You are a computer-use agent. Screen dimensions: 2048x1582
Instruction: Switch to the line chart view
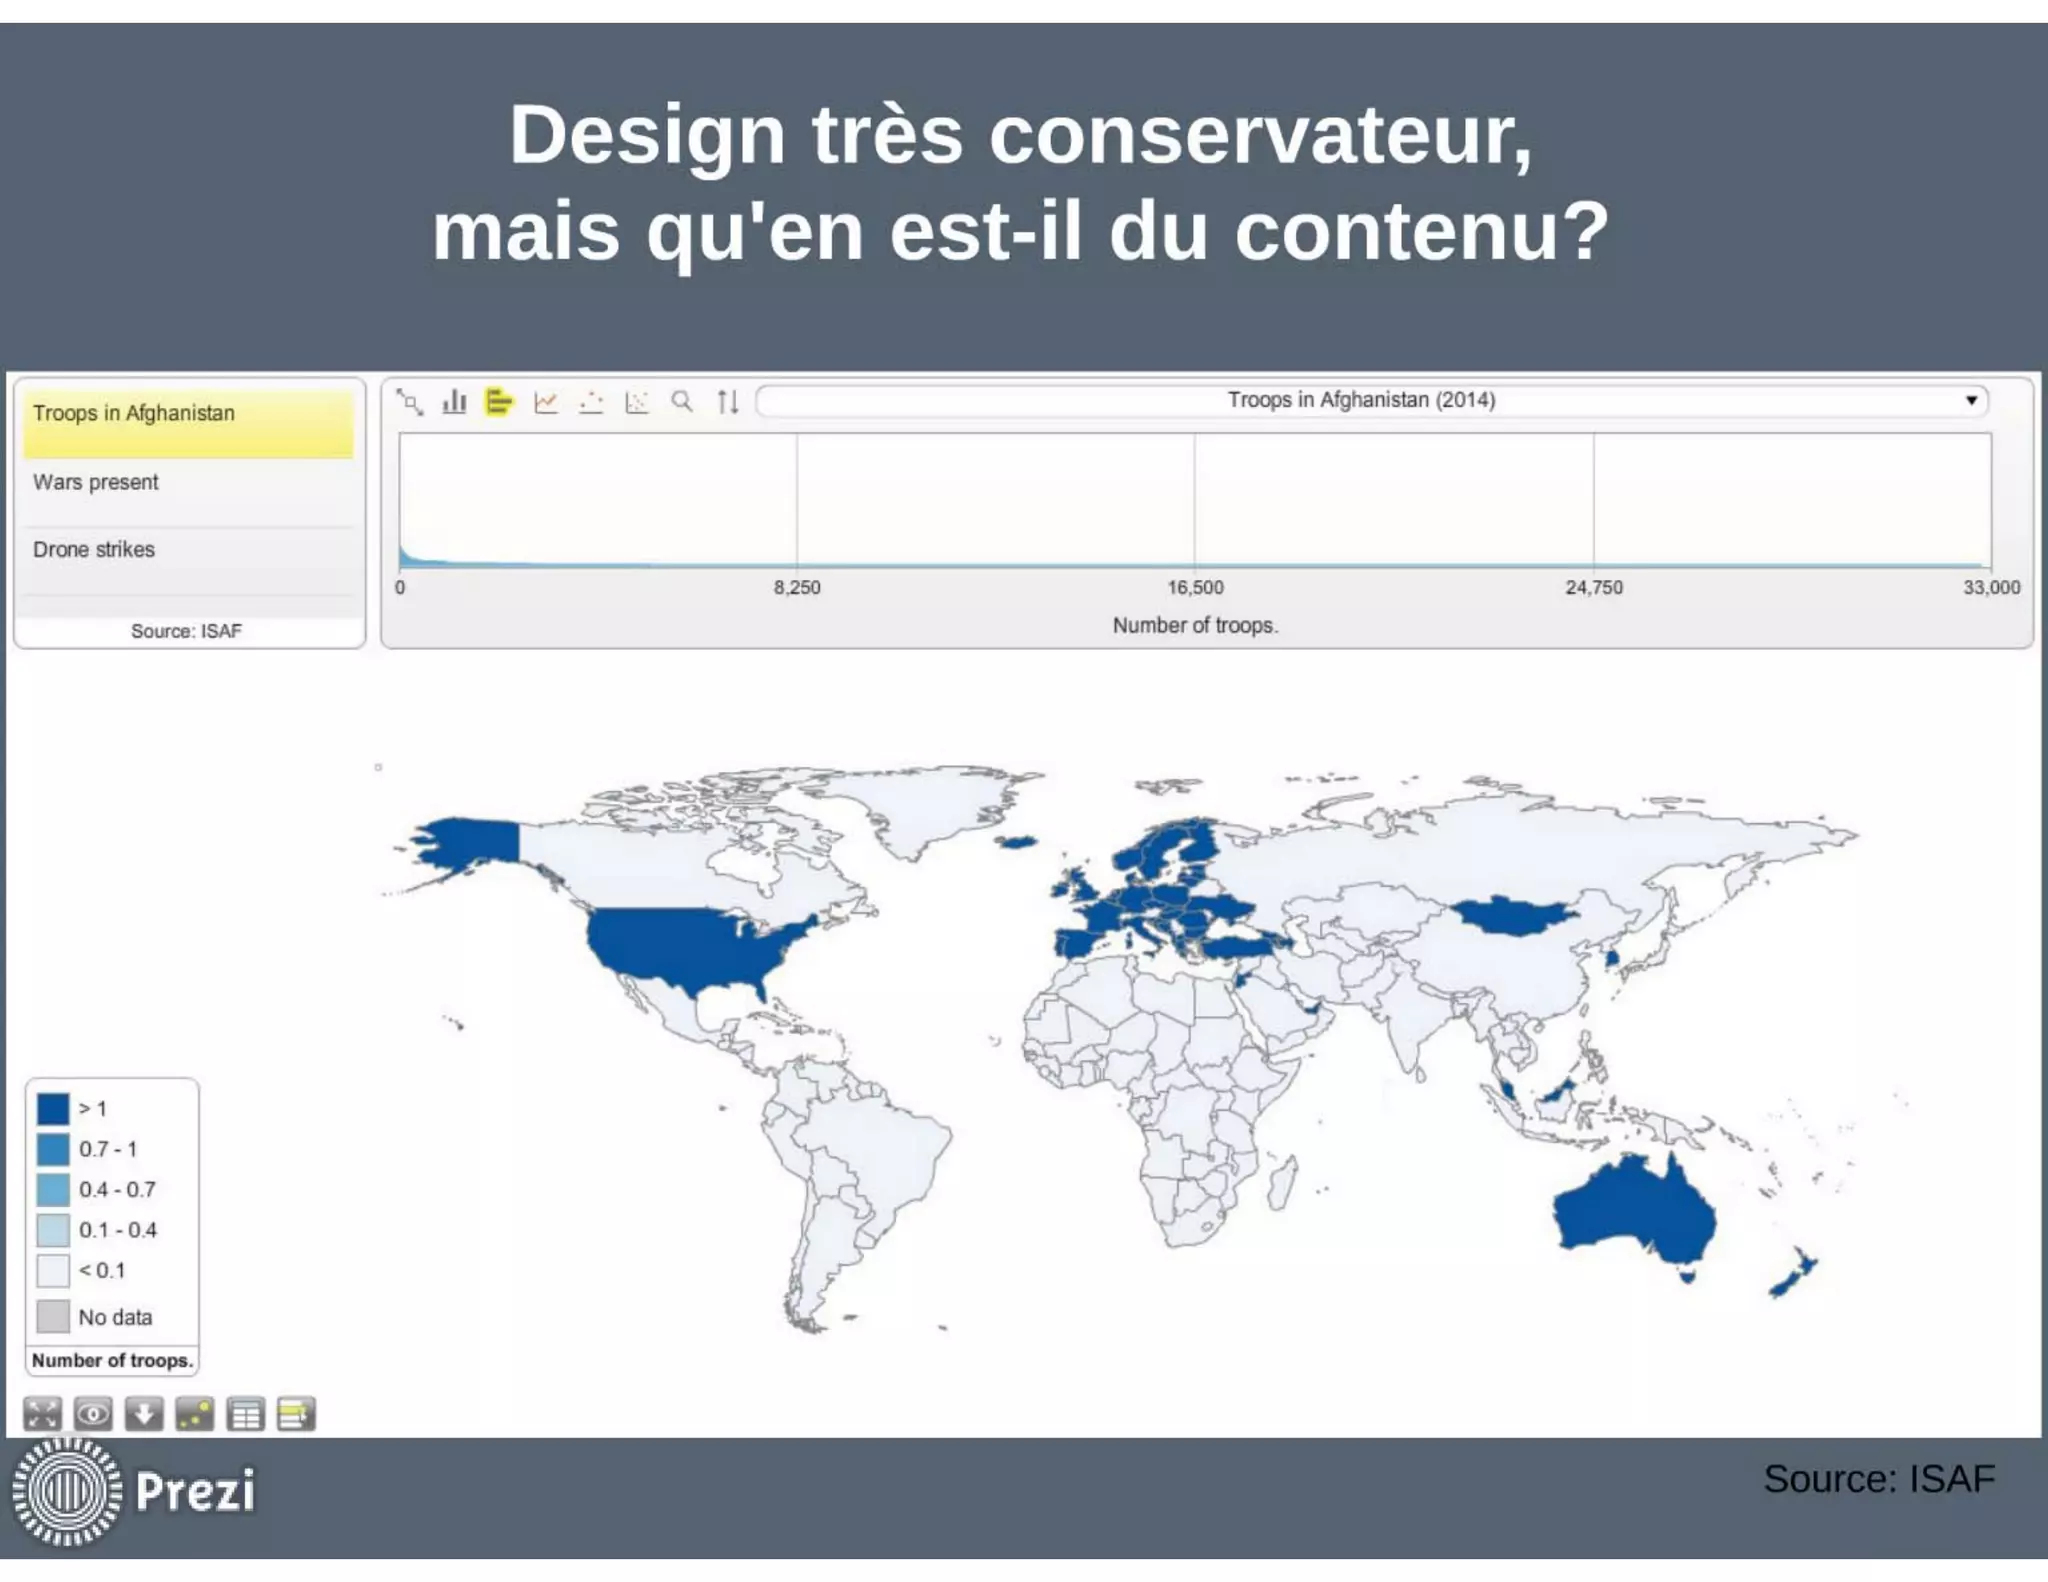coord(546,402)
